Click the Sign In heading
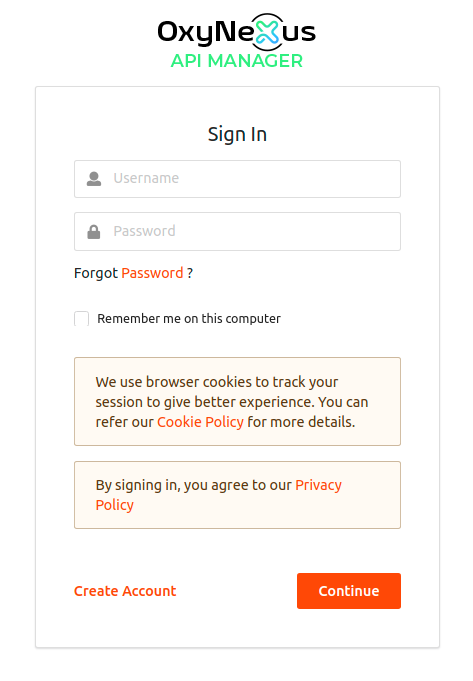 [237, 134]
